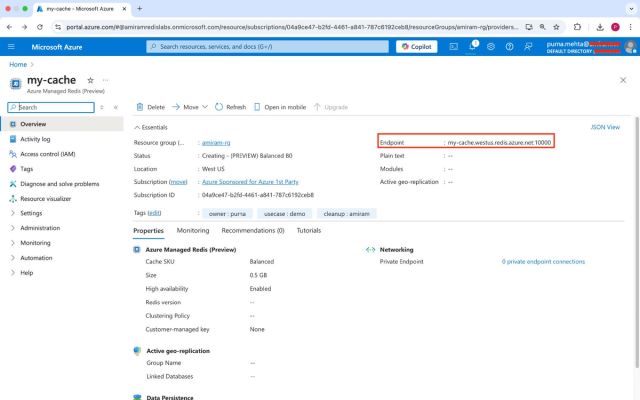Image resolution: width=640 pixels, height=400 pixels.
Task: Favorite my-cache with the star icon
Action: click(x=91, y=80)
